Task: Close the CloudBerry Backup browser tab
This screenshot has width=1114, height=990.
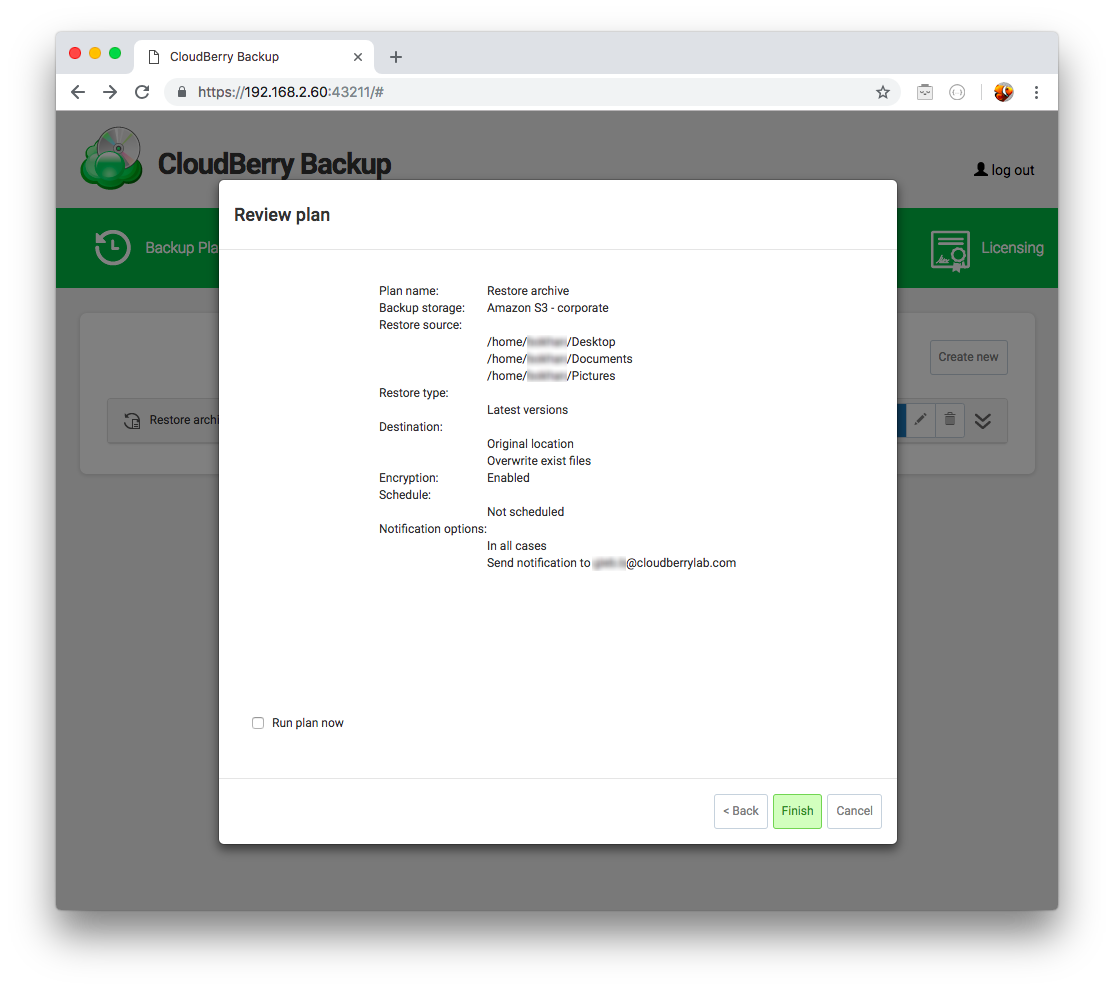Action: 357,57
